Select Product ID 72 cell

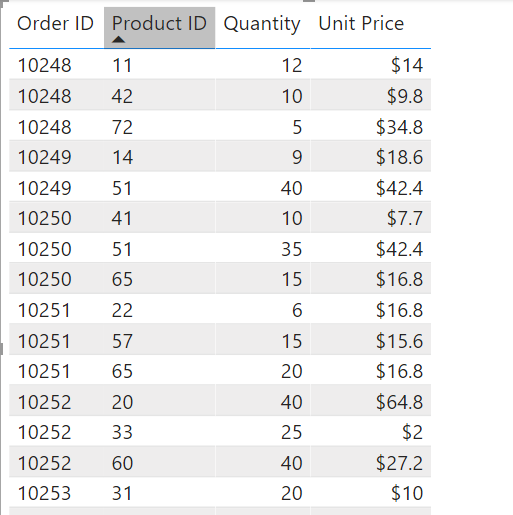159,127
